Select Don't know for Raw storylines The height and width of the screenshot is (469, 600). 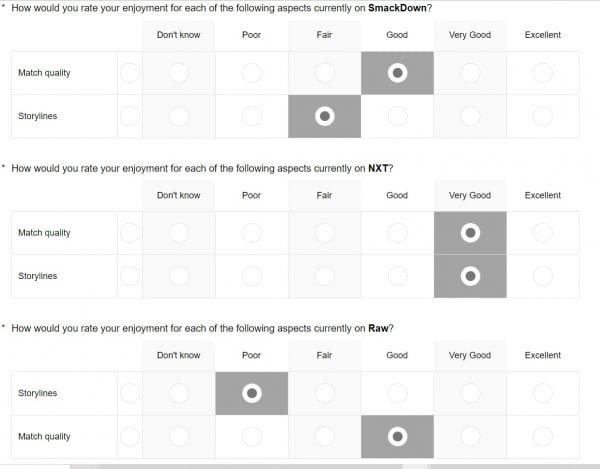(x=179, y=393)
